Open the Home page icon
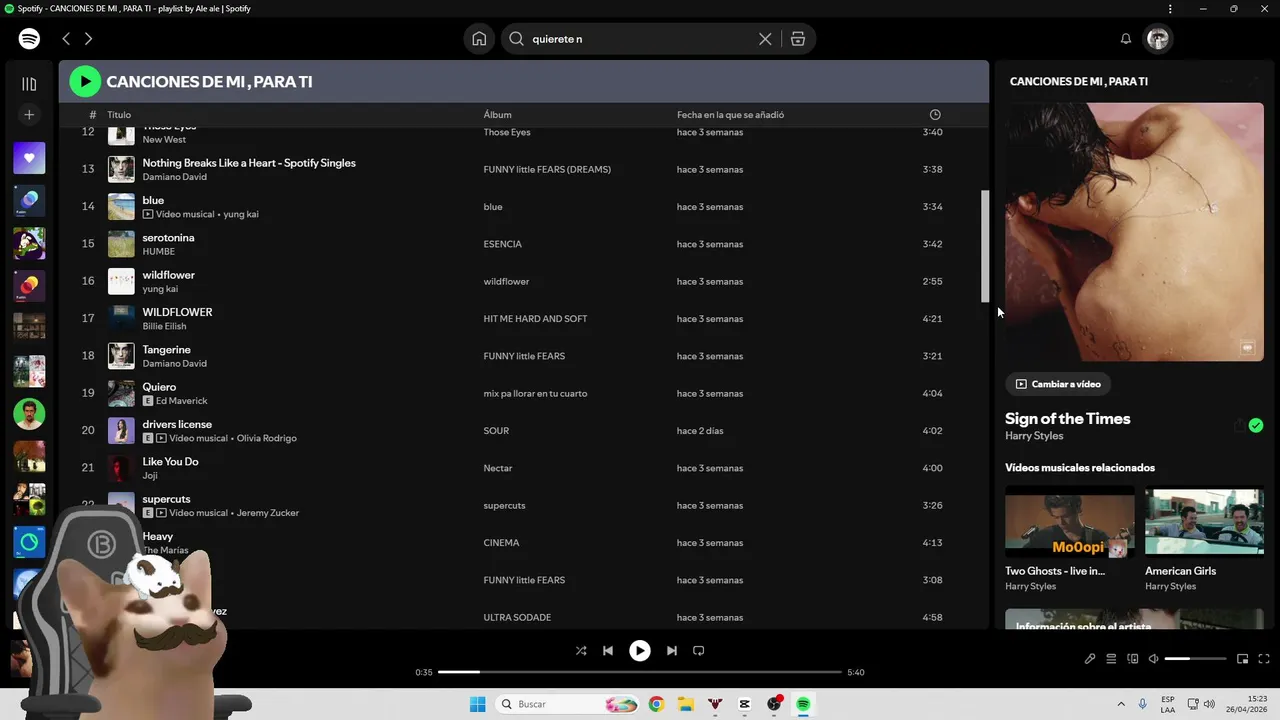The width and height of the screenshot is (1280, 720). tap(479, 39)
